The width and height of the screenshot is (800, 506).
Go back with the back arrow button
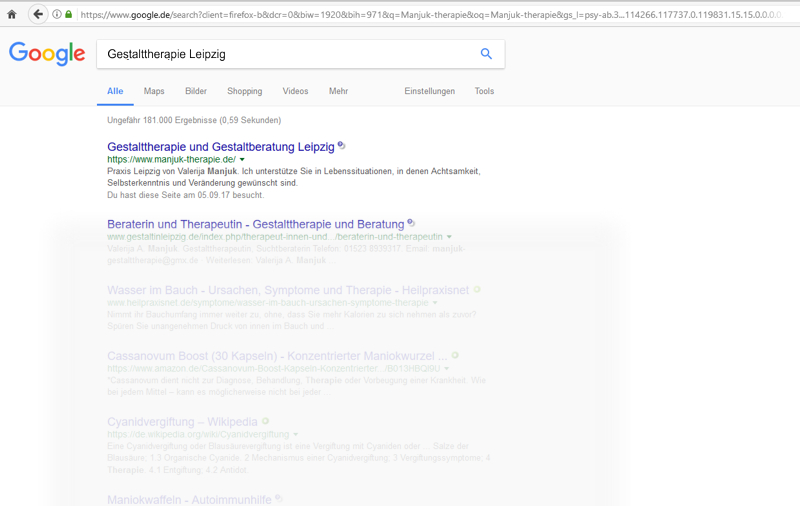coord(38,14)
